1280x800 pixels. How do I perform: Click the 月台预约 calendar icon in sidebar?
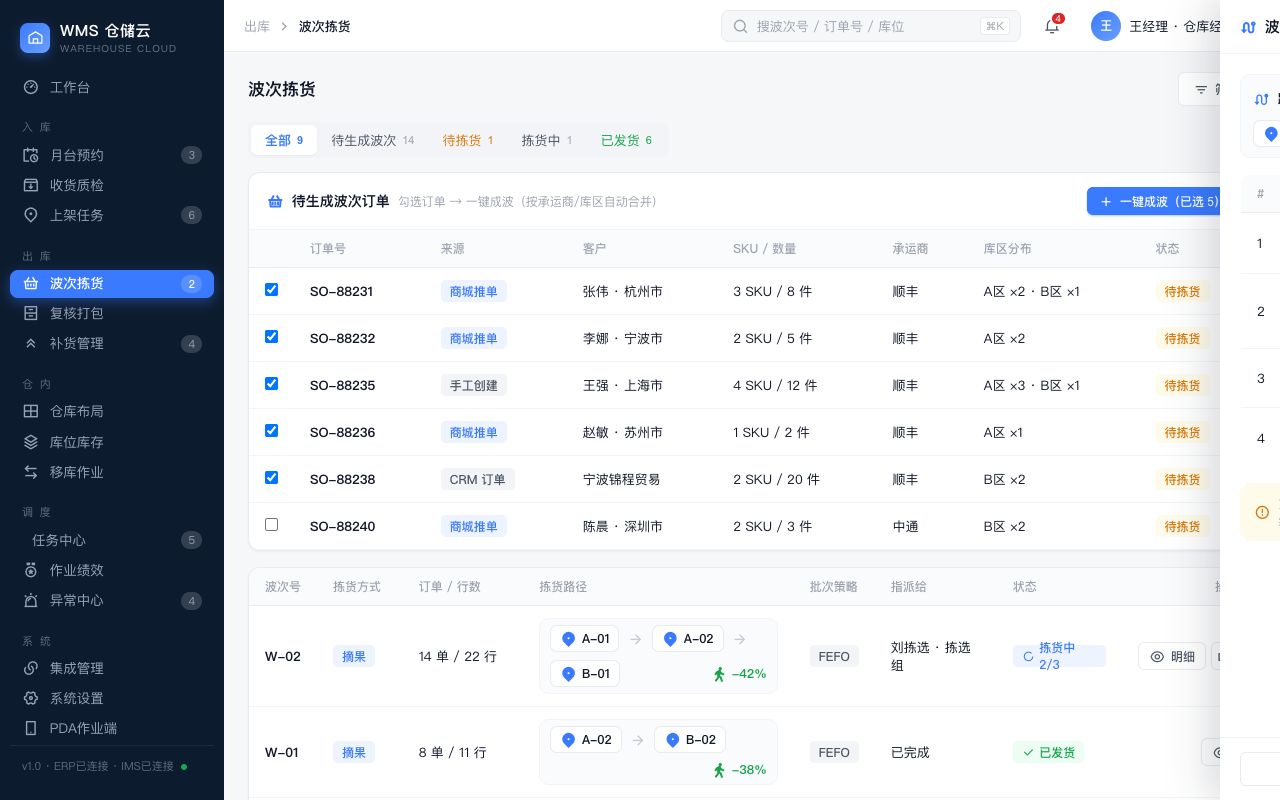pos(31,155)
